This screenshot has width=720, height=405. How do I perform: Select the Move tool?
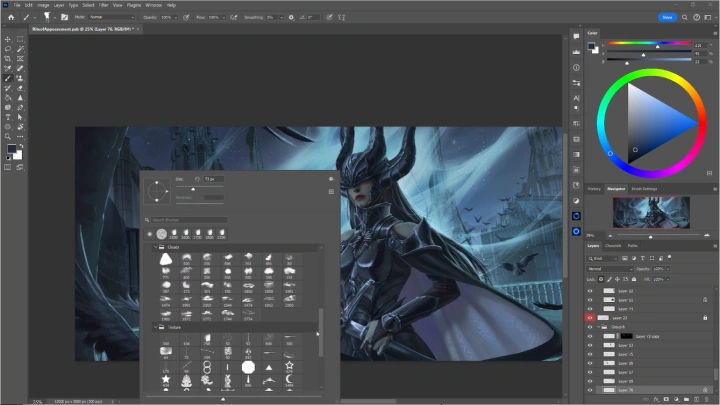point(8,39)
